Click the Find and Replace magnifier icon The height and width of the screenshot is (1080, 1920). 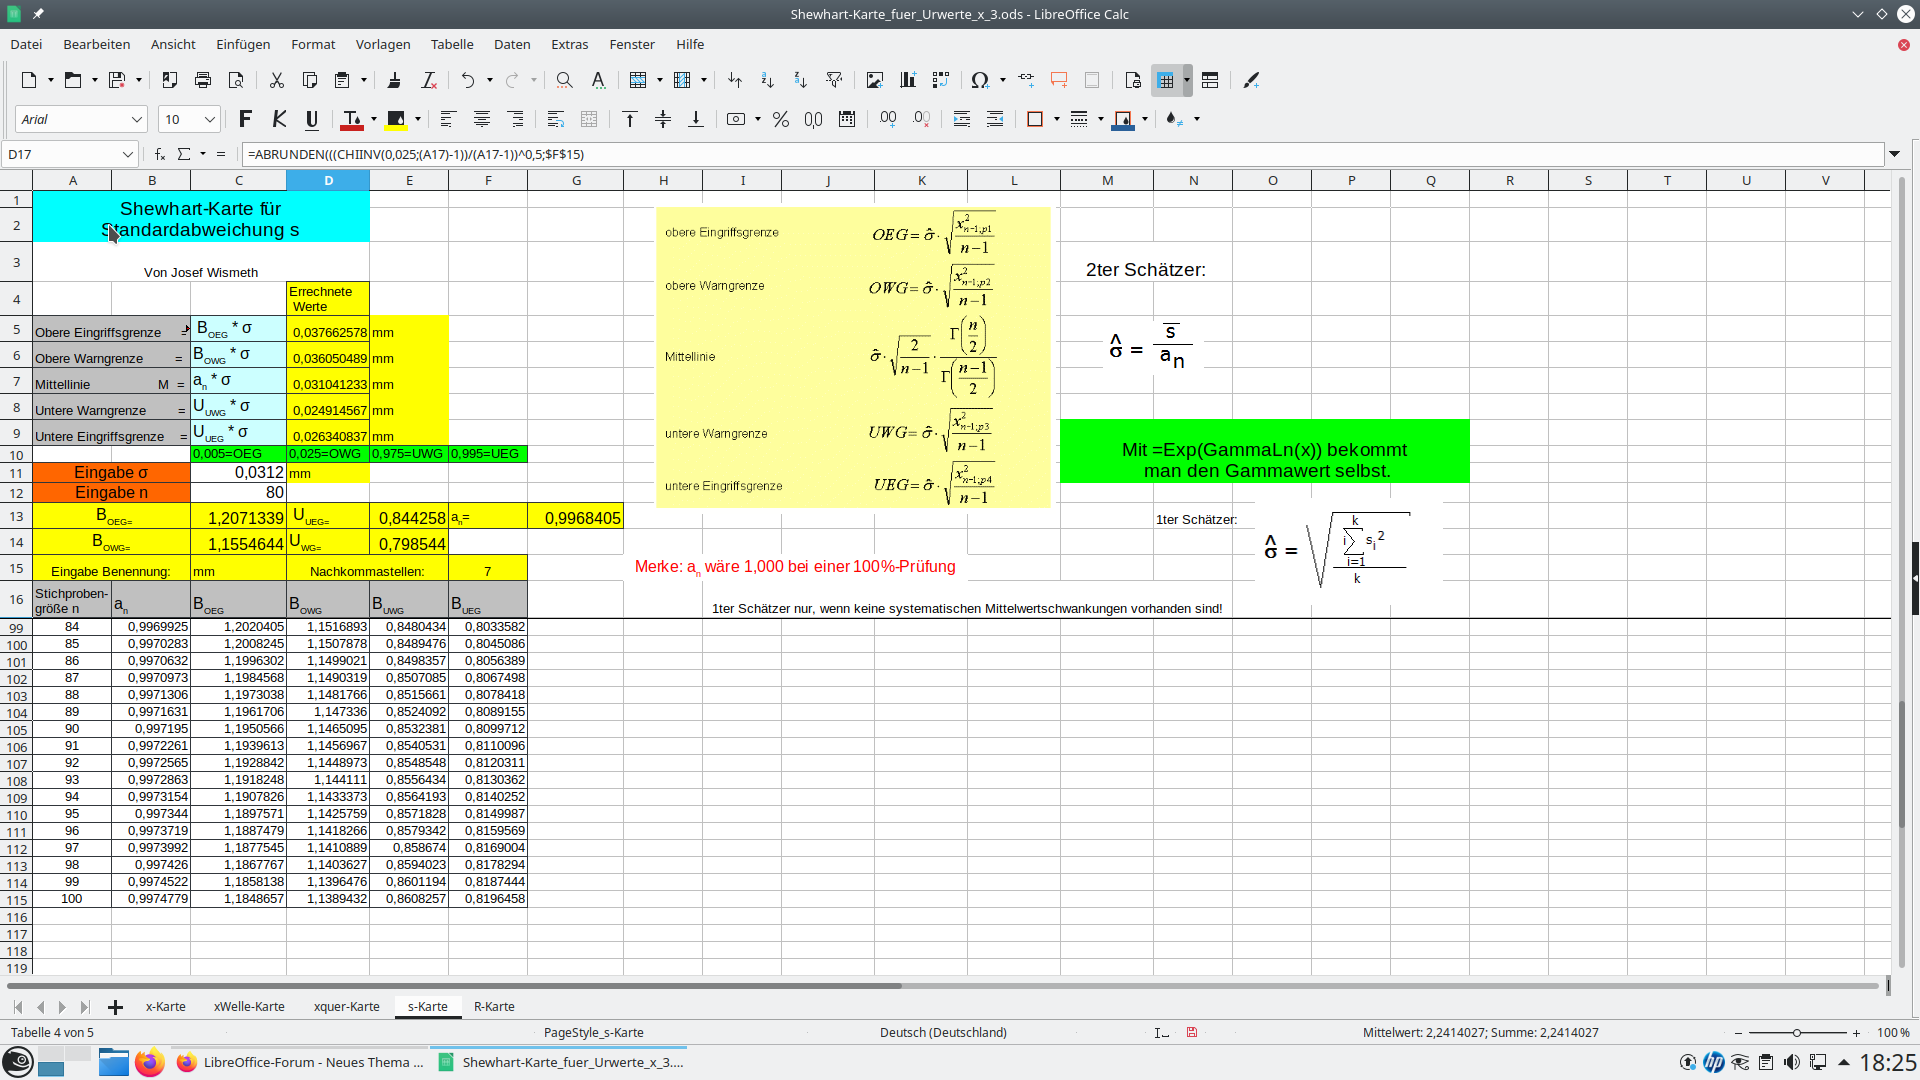pos(564,80)
